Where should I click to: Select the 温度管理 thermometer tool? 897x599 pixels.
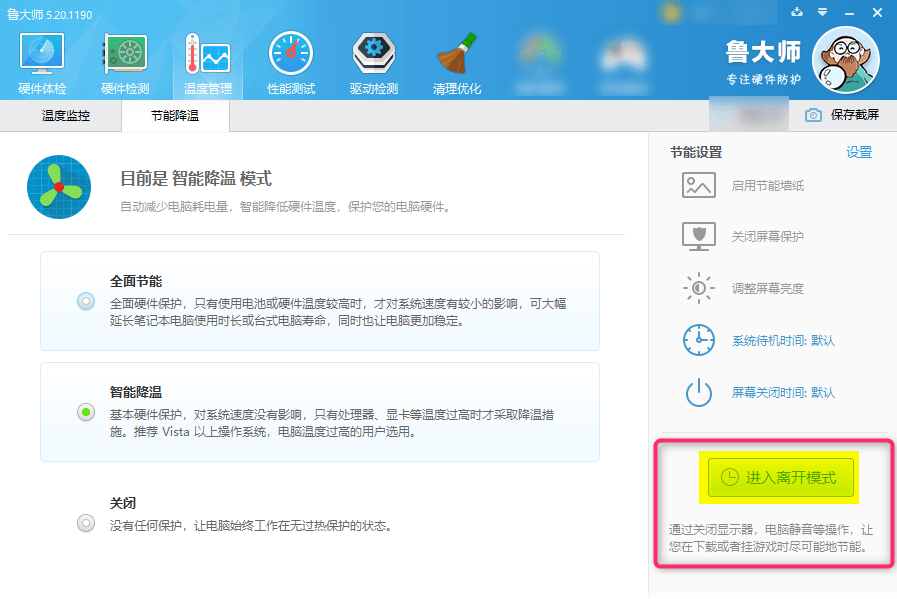(x=208, y=64)
